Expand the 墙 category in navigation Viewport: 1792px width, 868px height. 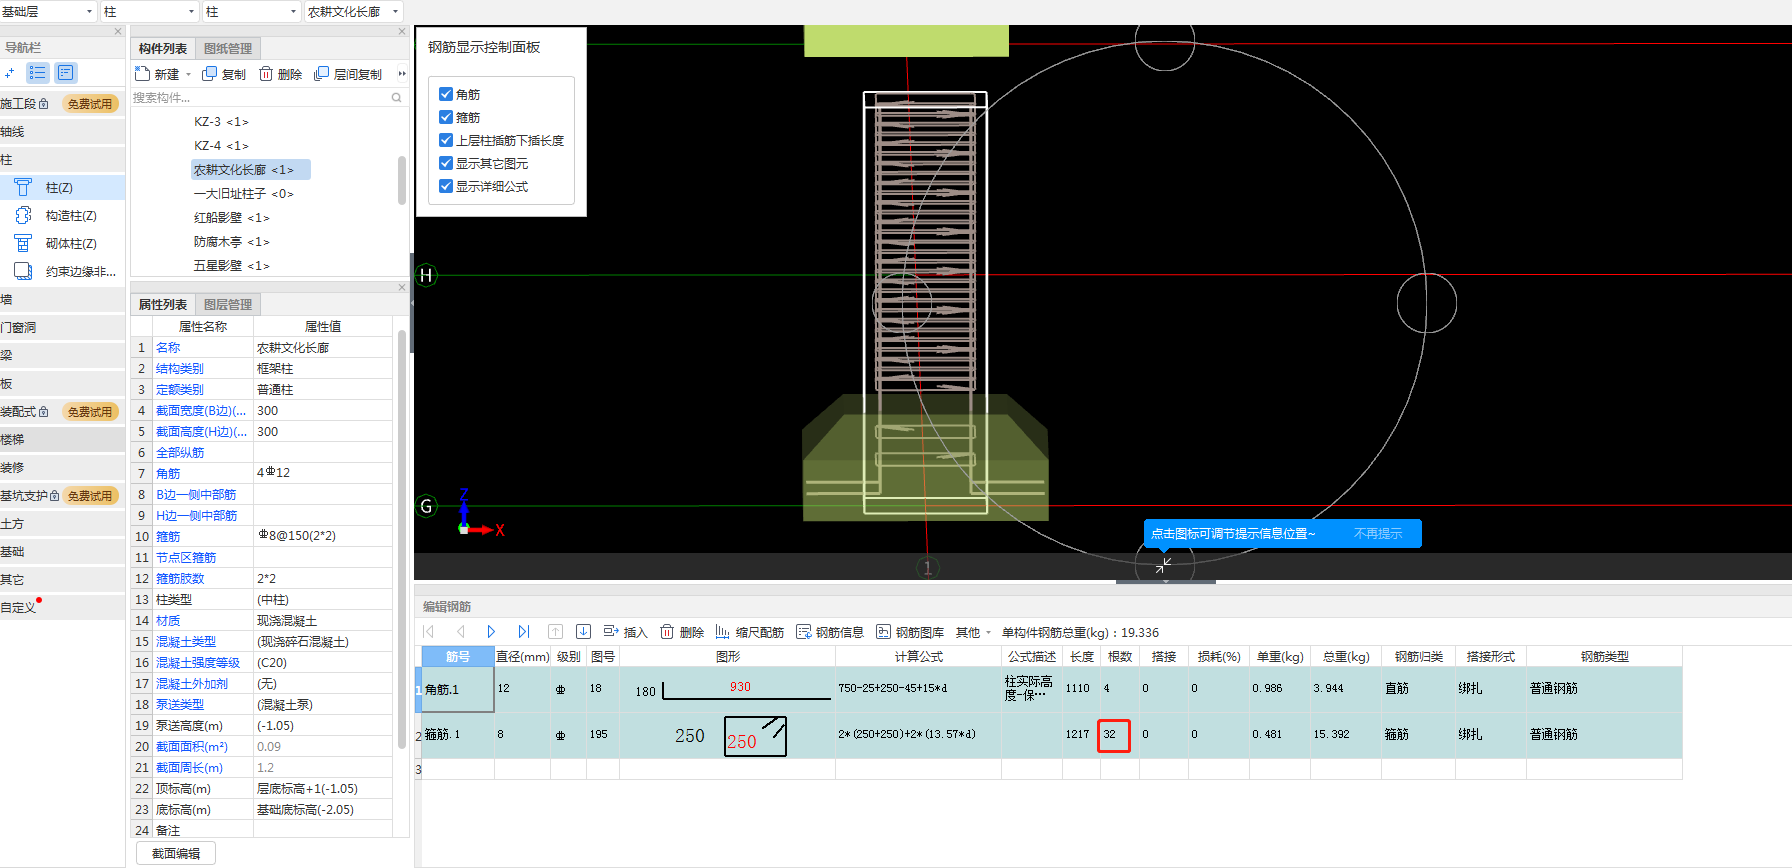(62, 300)
